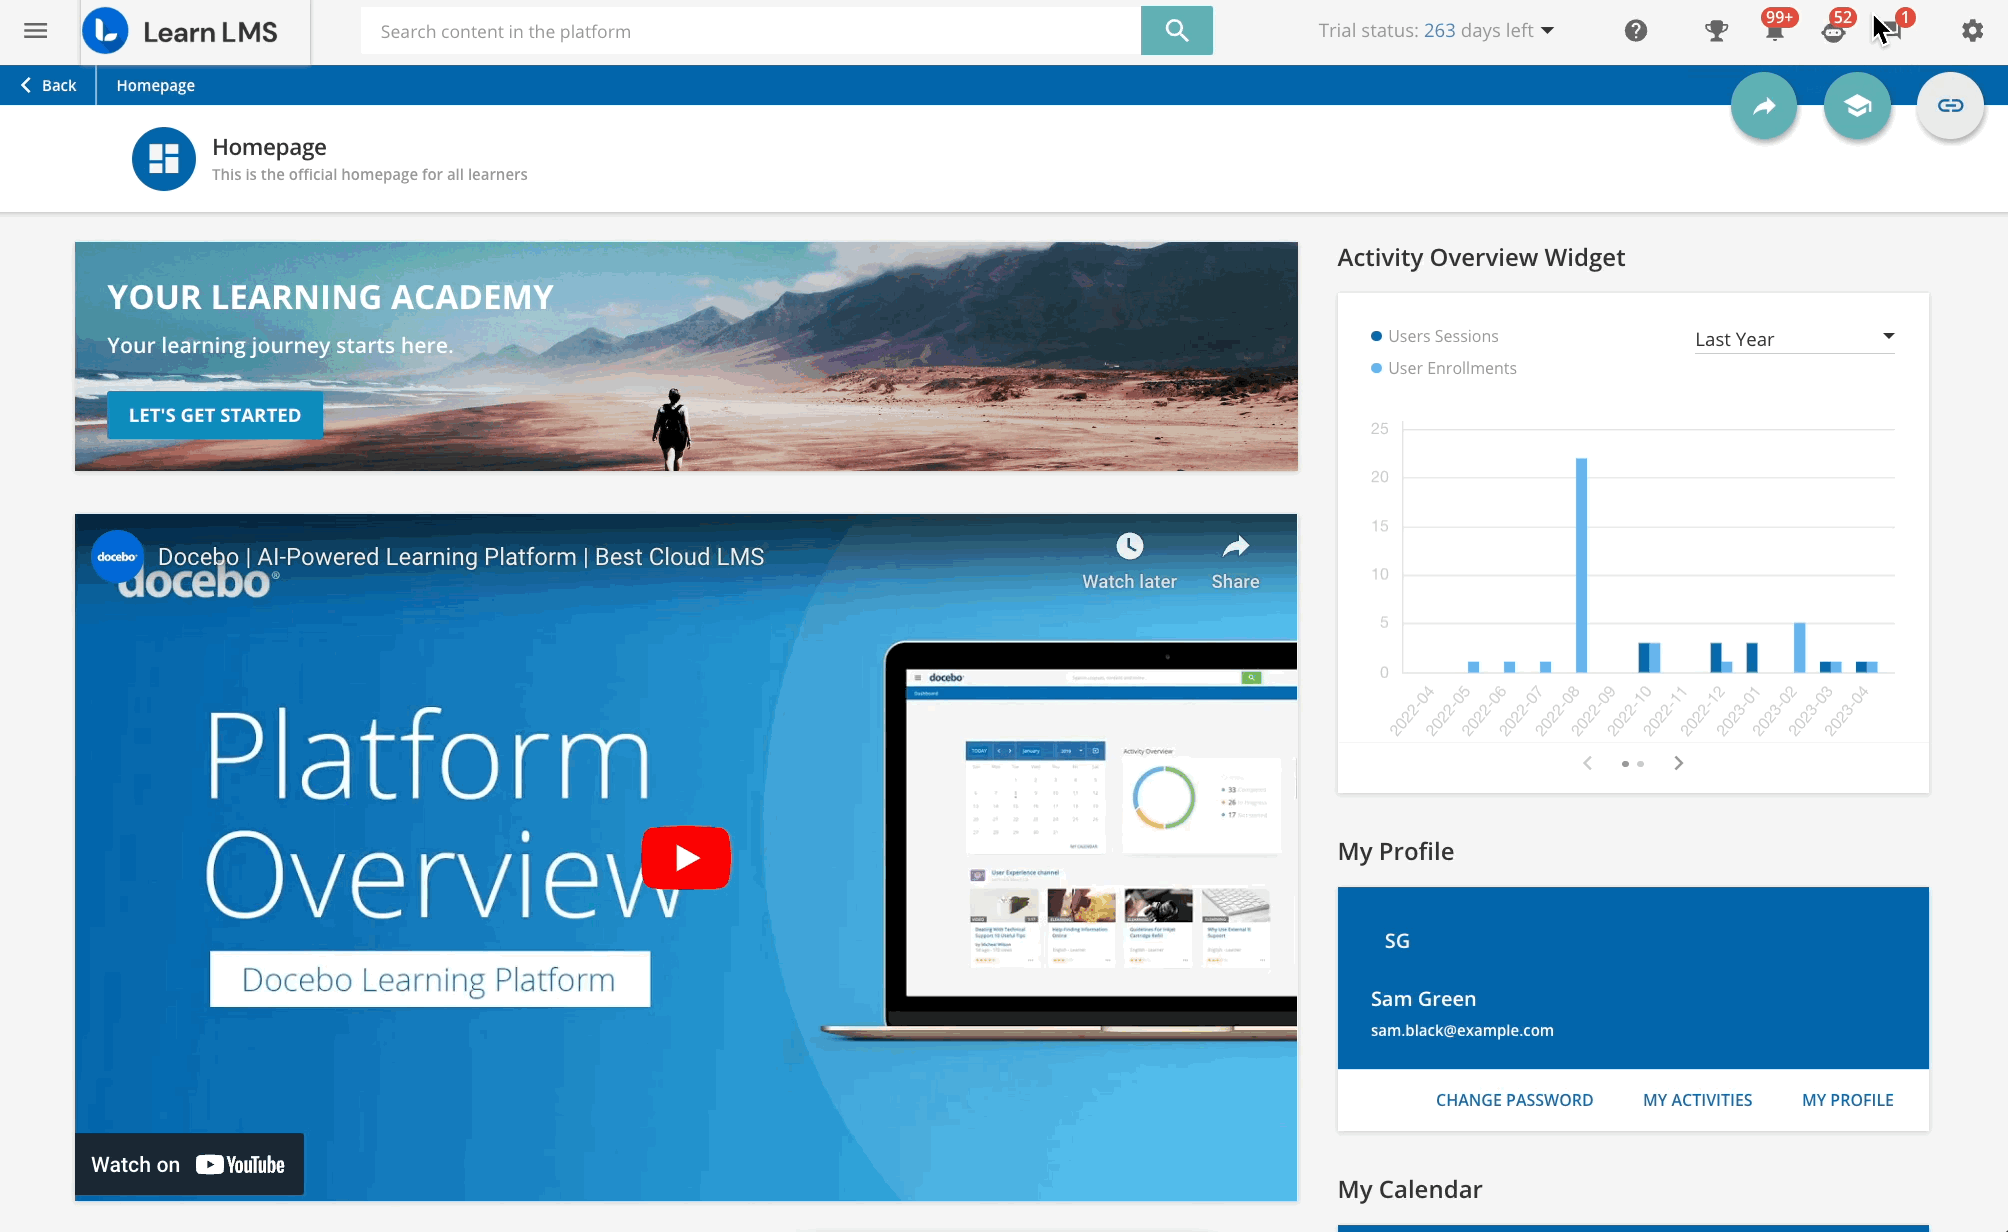Click the search content input field
The width and height of the screenshot is (2008, 1232).
coord(750,31)
